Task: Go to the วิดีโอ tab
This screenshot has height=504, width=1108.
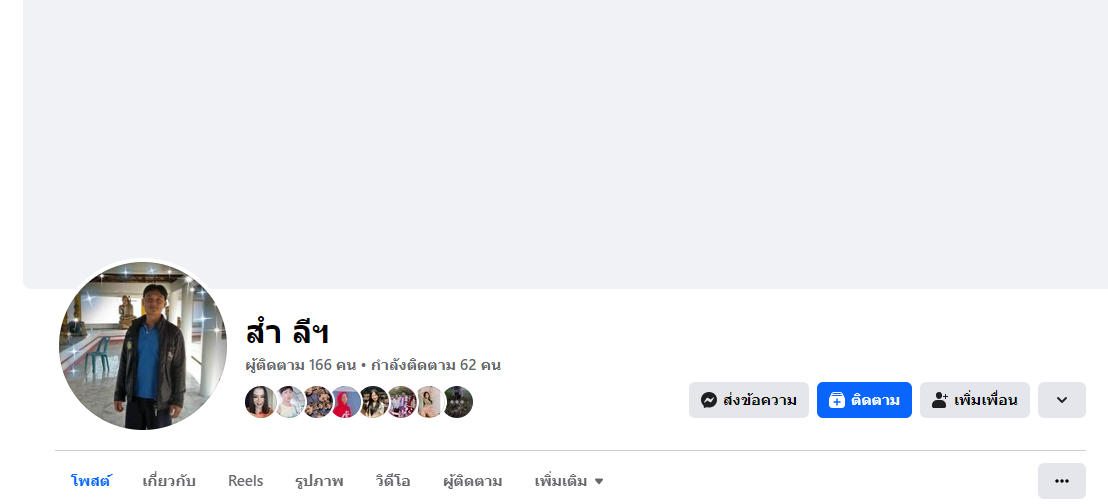Action: [393, 481]
